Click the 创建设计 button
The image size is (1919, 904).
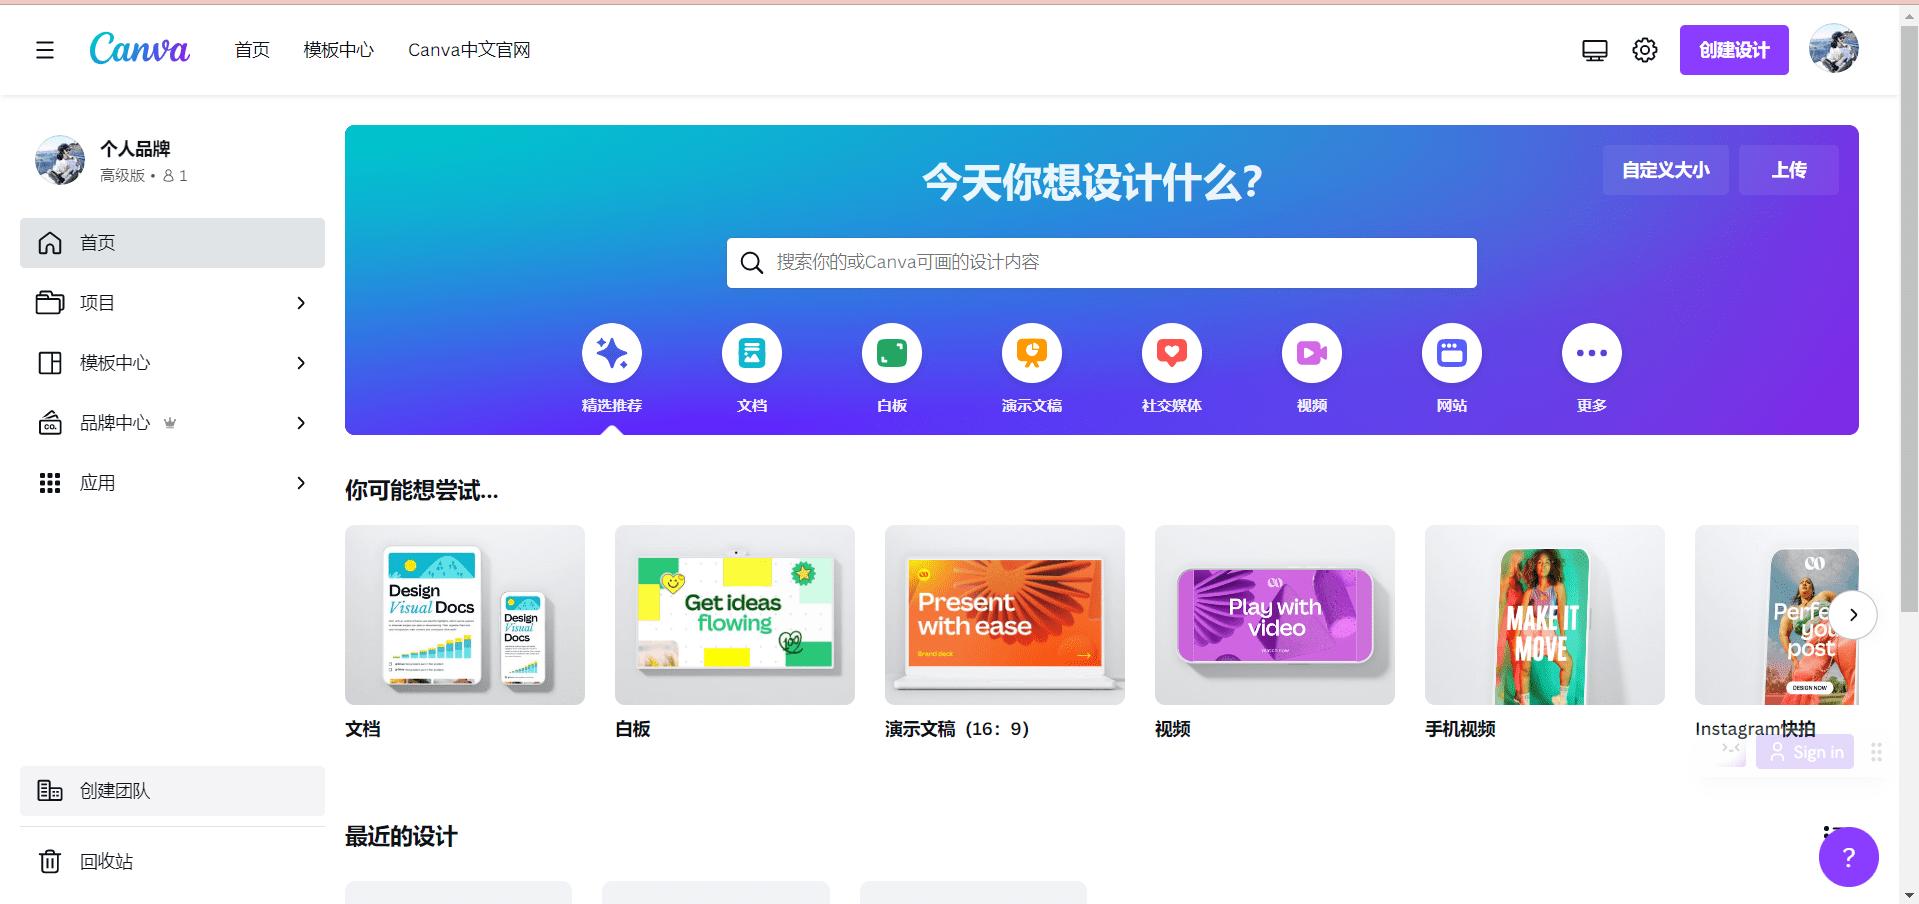1733,49
